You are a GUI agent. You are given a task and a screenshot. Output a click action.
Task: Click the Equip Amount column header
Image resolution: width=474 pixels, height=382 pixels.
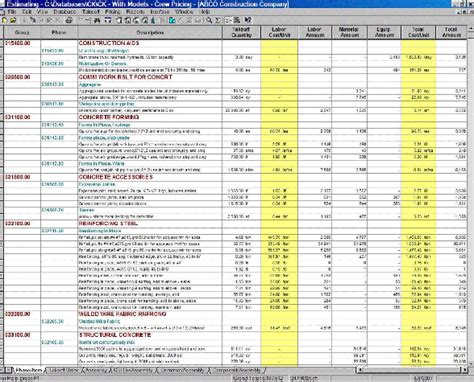click(x=384, y=32)
